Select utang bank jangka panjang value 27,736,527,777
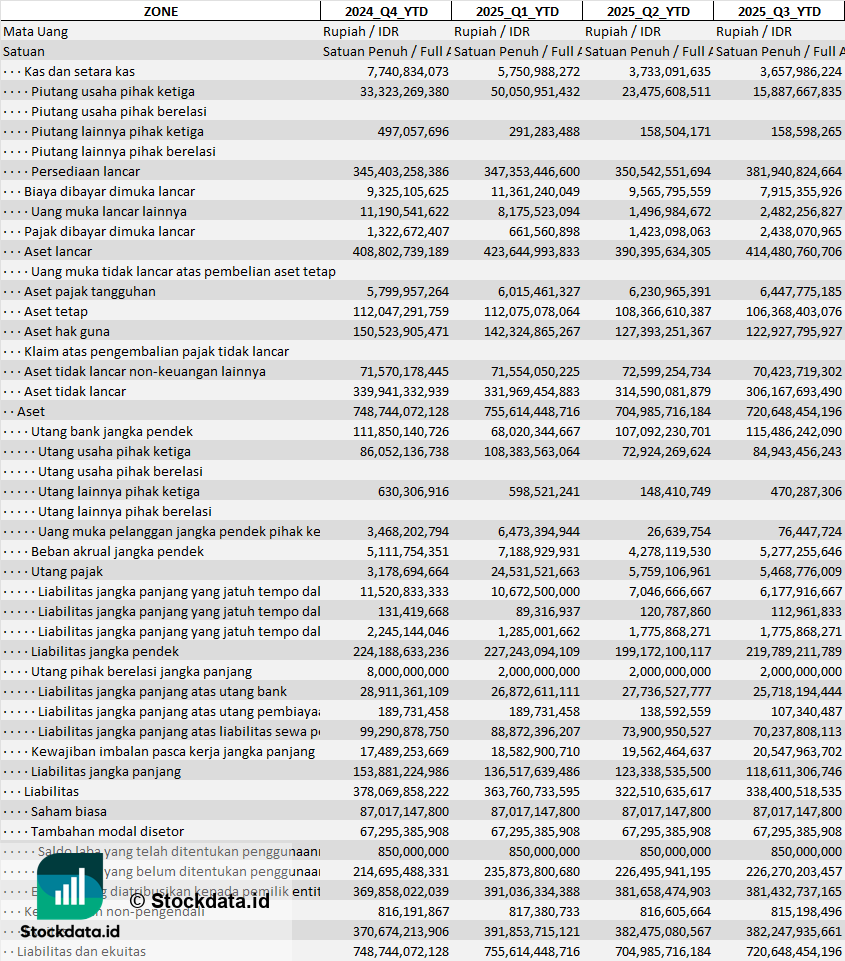Image resolution: width=845 pixels, height=961 pixels. pyautogui.click(x=666, y=692)
